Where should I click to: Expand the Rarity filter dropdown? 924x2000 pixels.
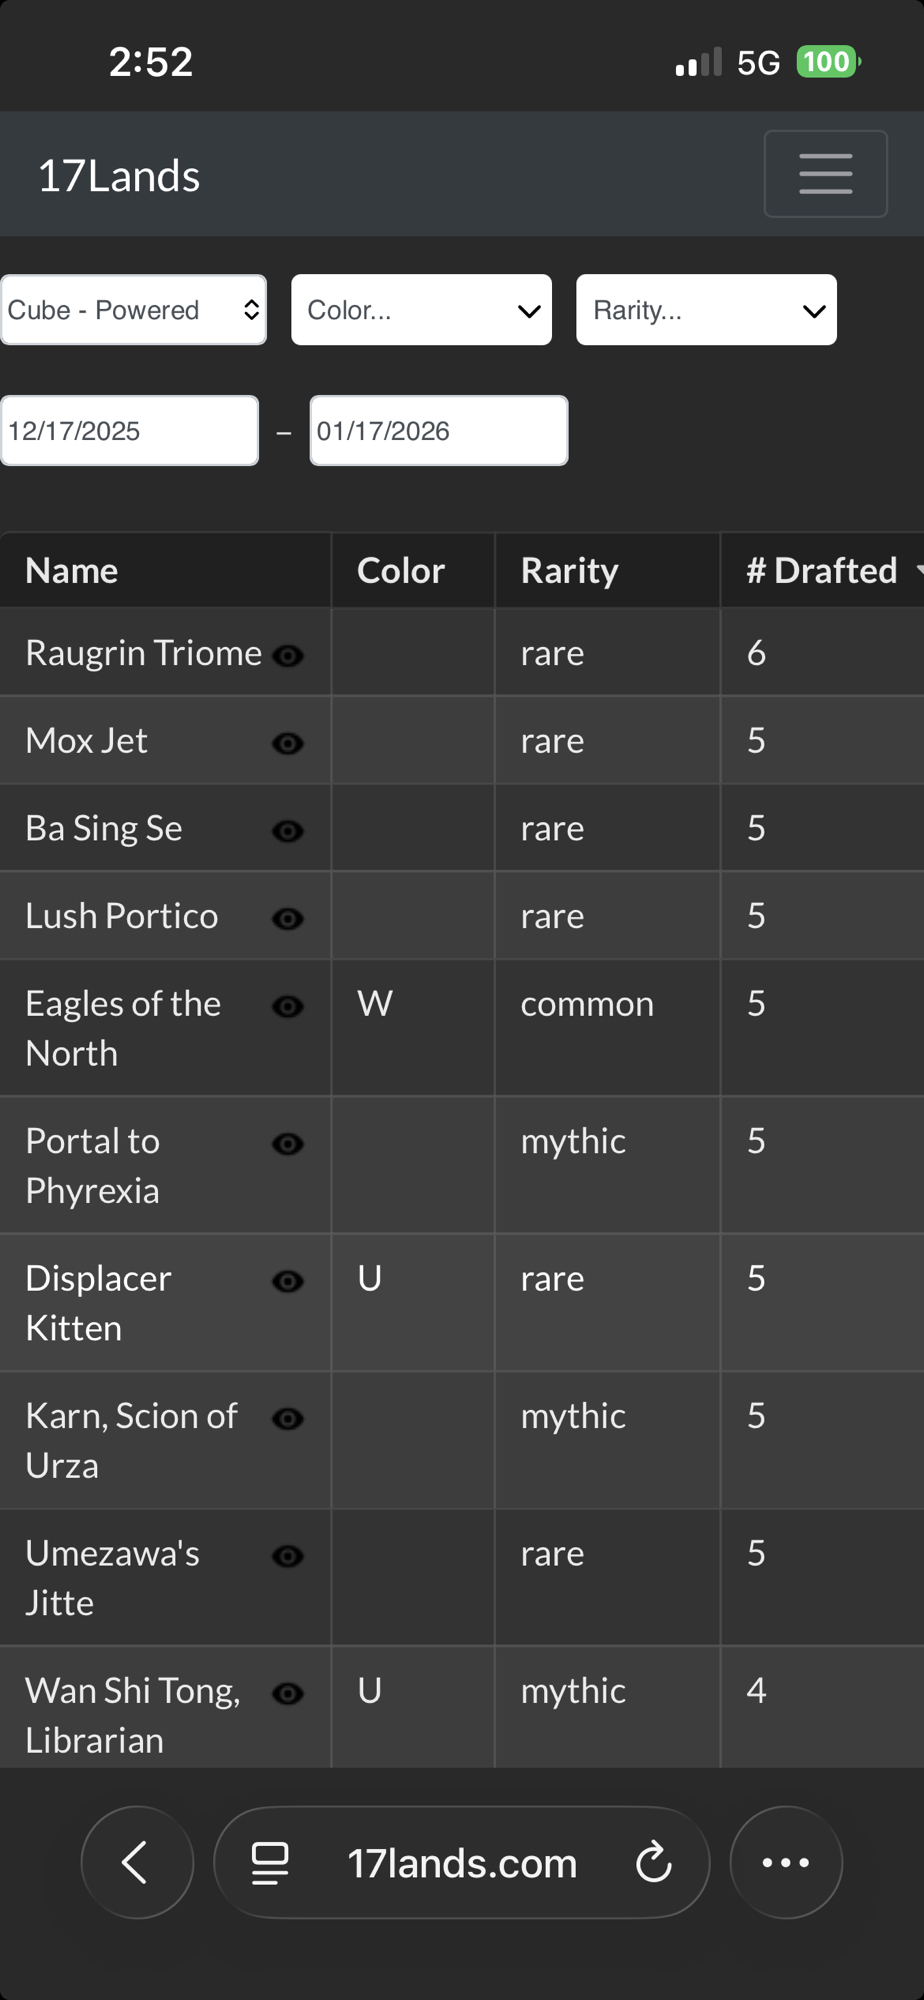pos(706,310)
